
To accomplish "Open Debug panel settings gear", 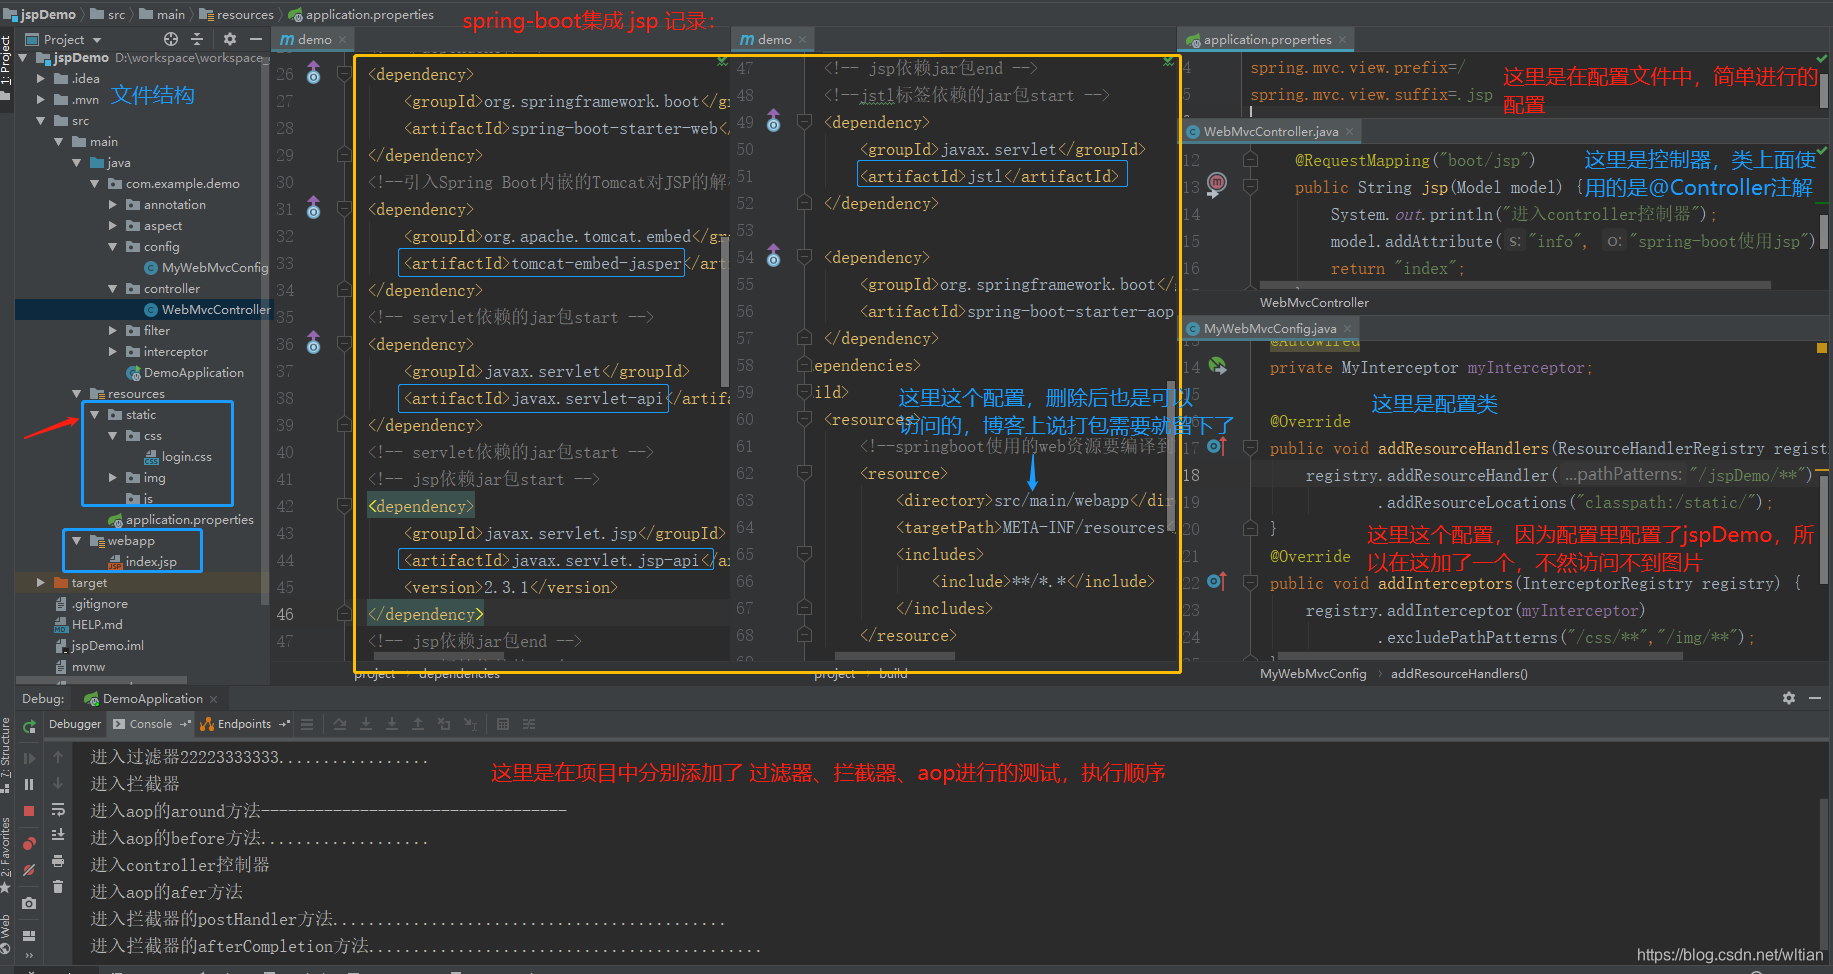I will pos(1789,698).
